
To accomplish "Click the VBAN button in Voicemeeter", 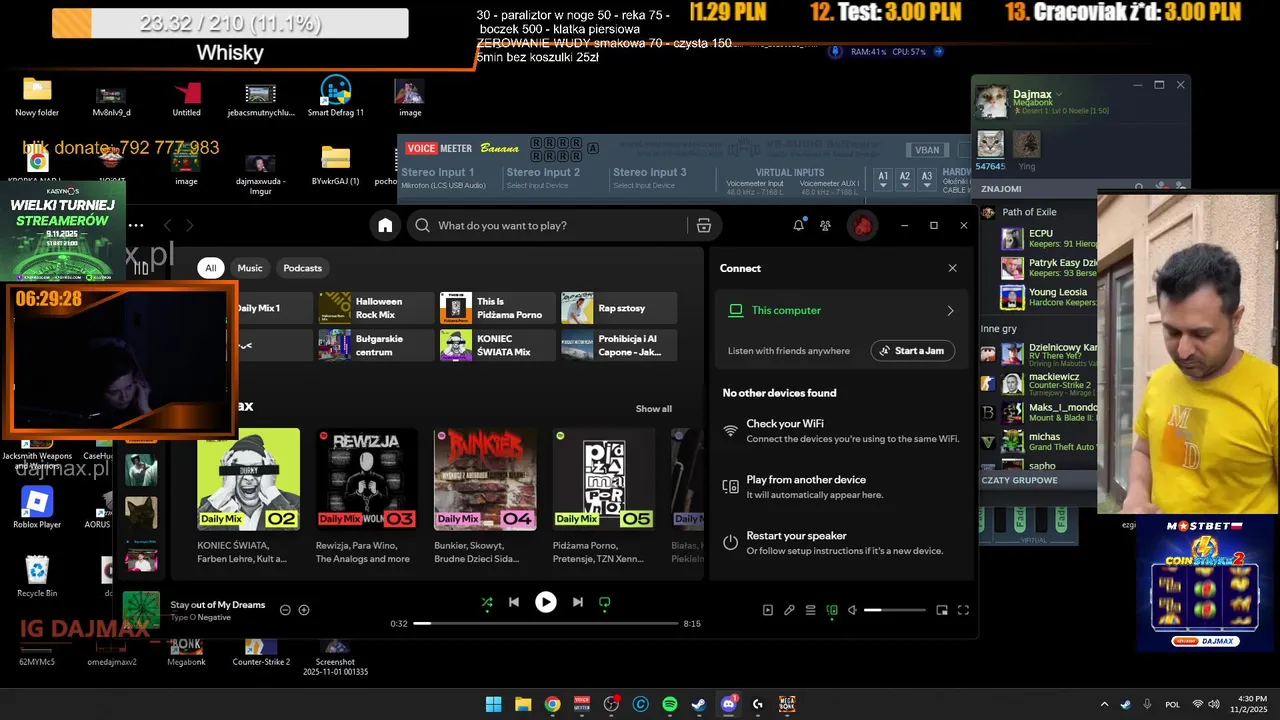I will [927, 150].
